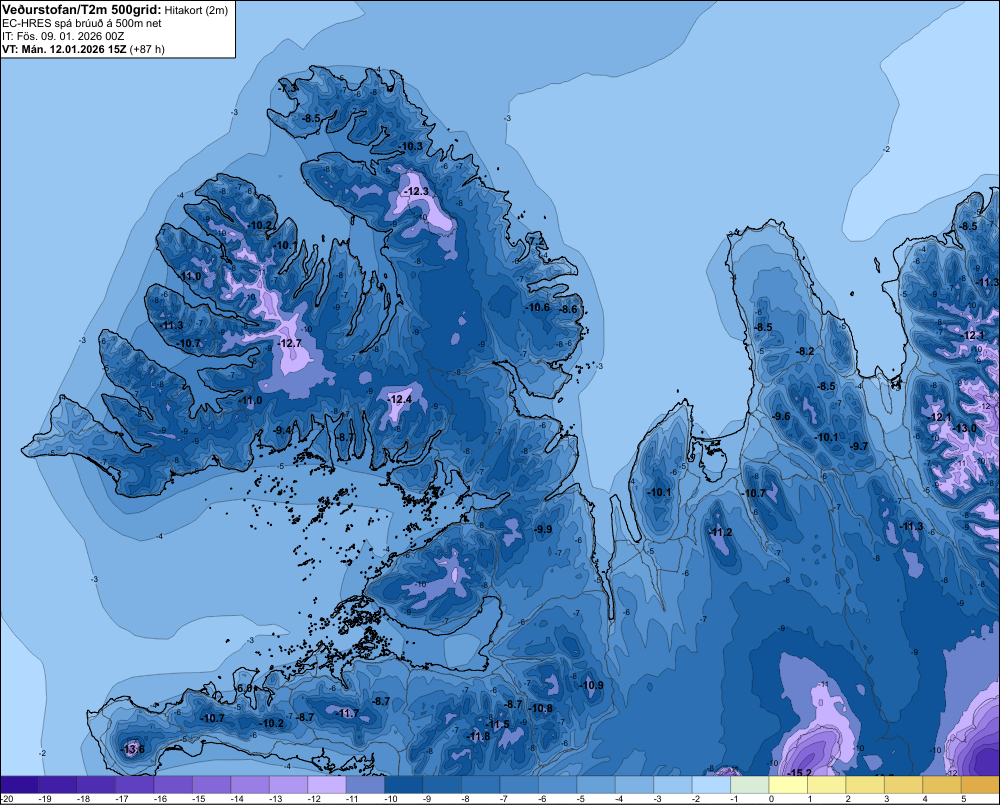The image size is (1000, 805).
Task: Click the -12.7 temperature label
Action: point(290,343)
